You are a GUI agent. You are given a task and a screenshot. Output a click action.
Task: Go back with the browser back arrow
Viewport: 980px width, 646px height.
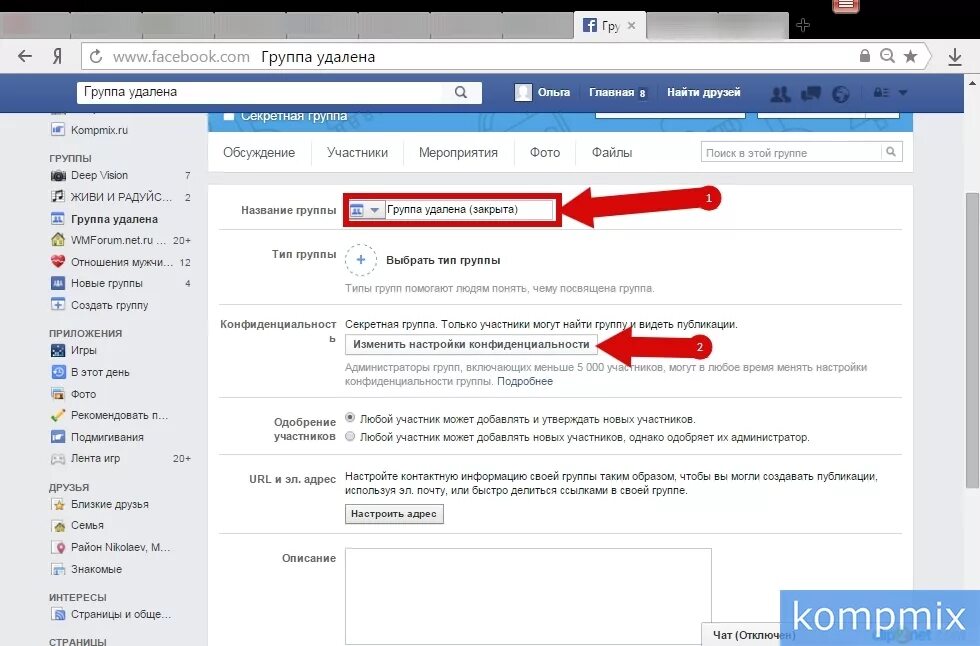click(25, 56)
